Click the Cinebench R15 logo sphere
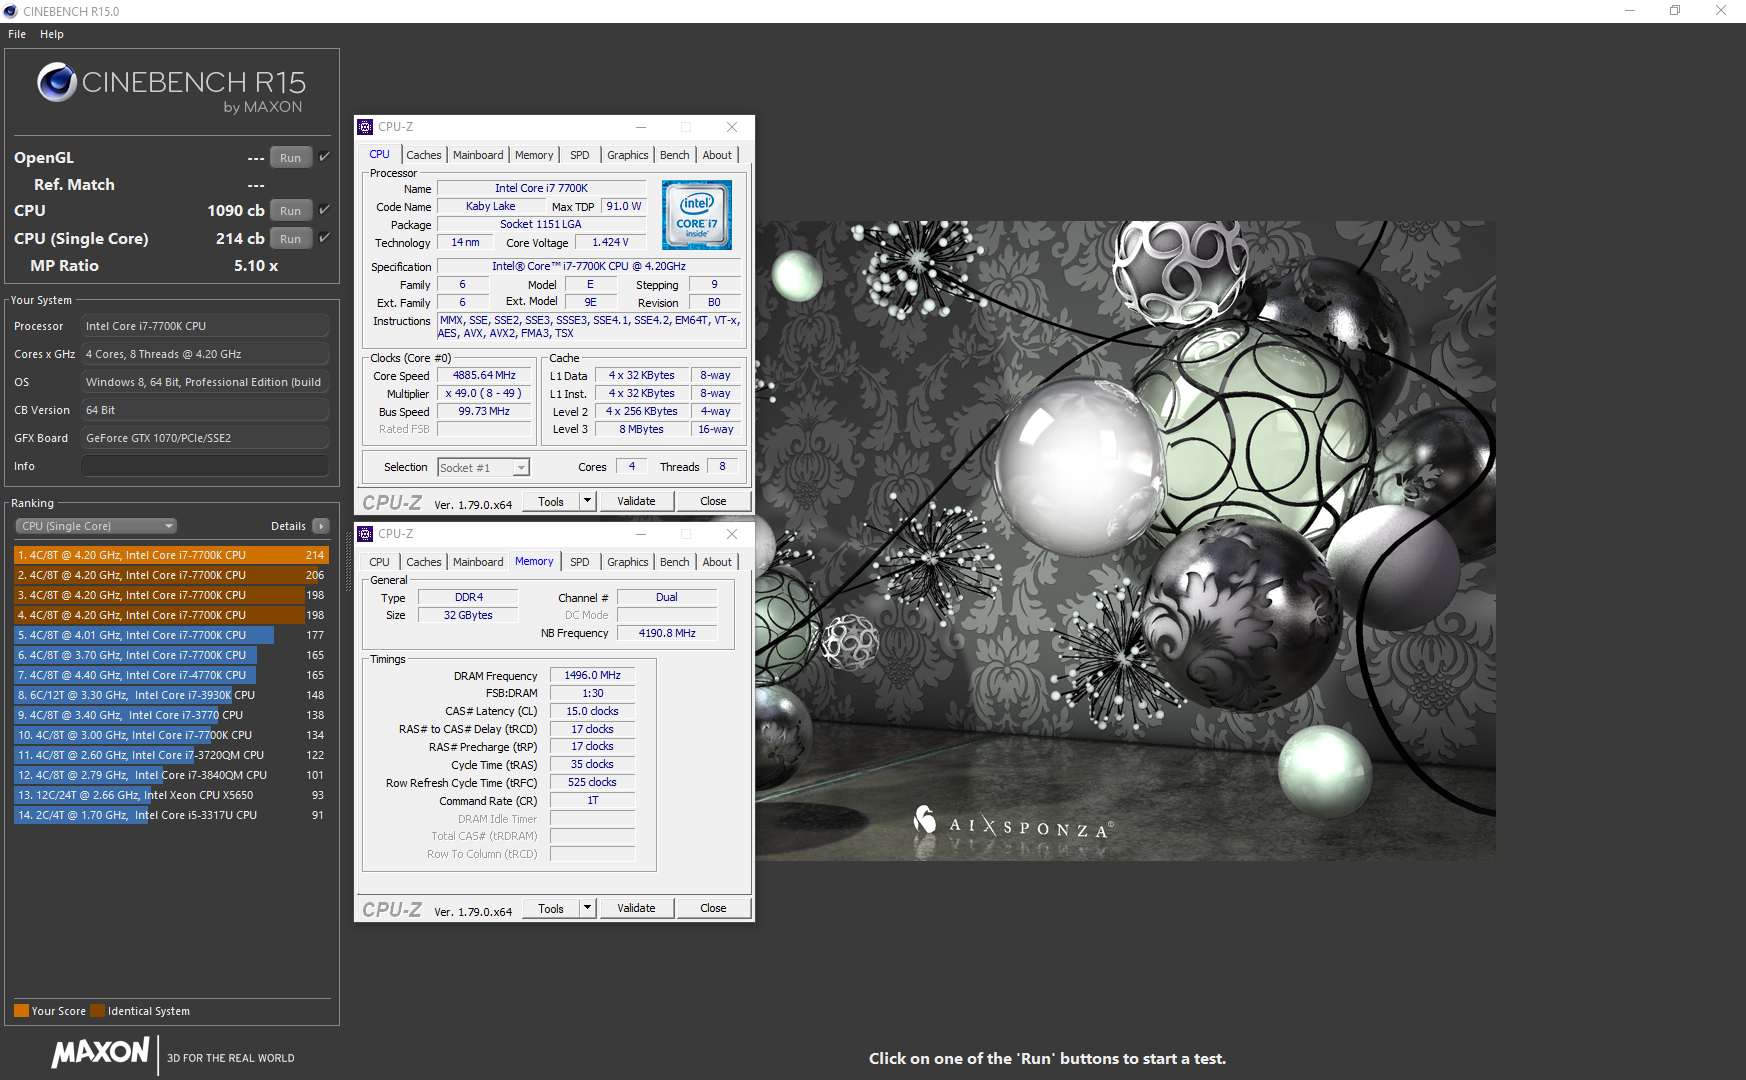 [x=57, y=82]
